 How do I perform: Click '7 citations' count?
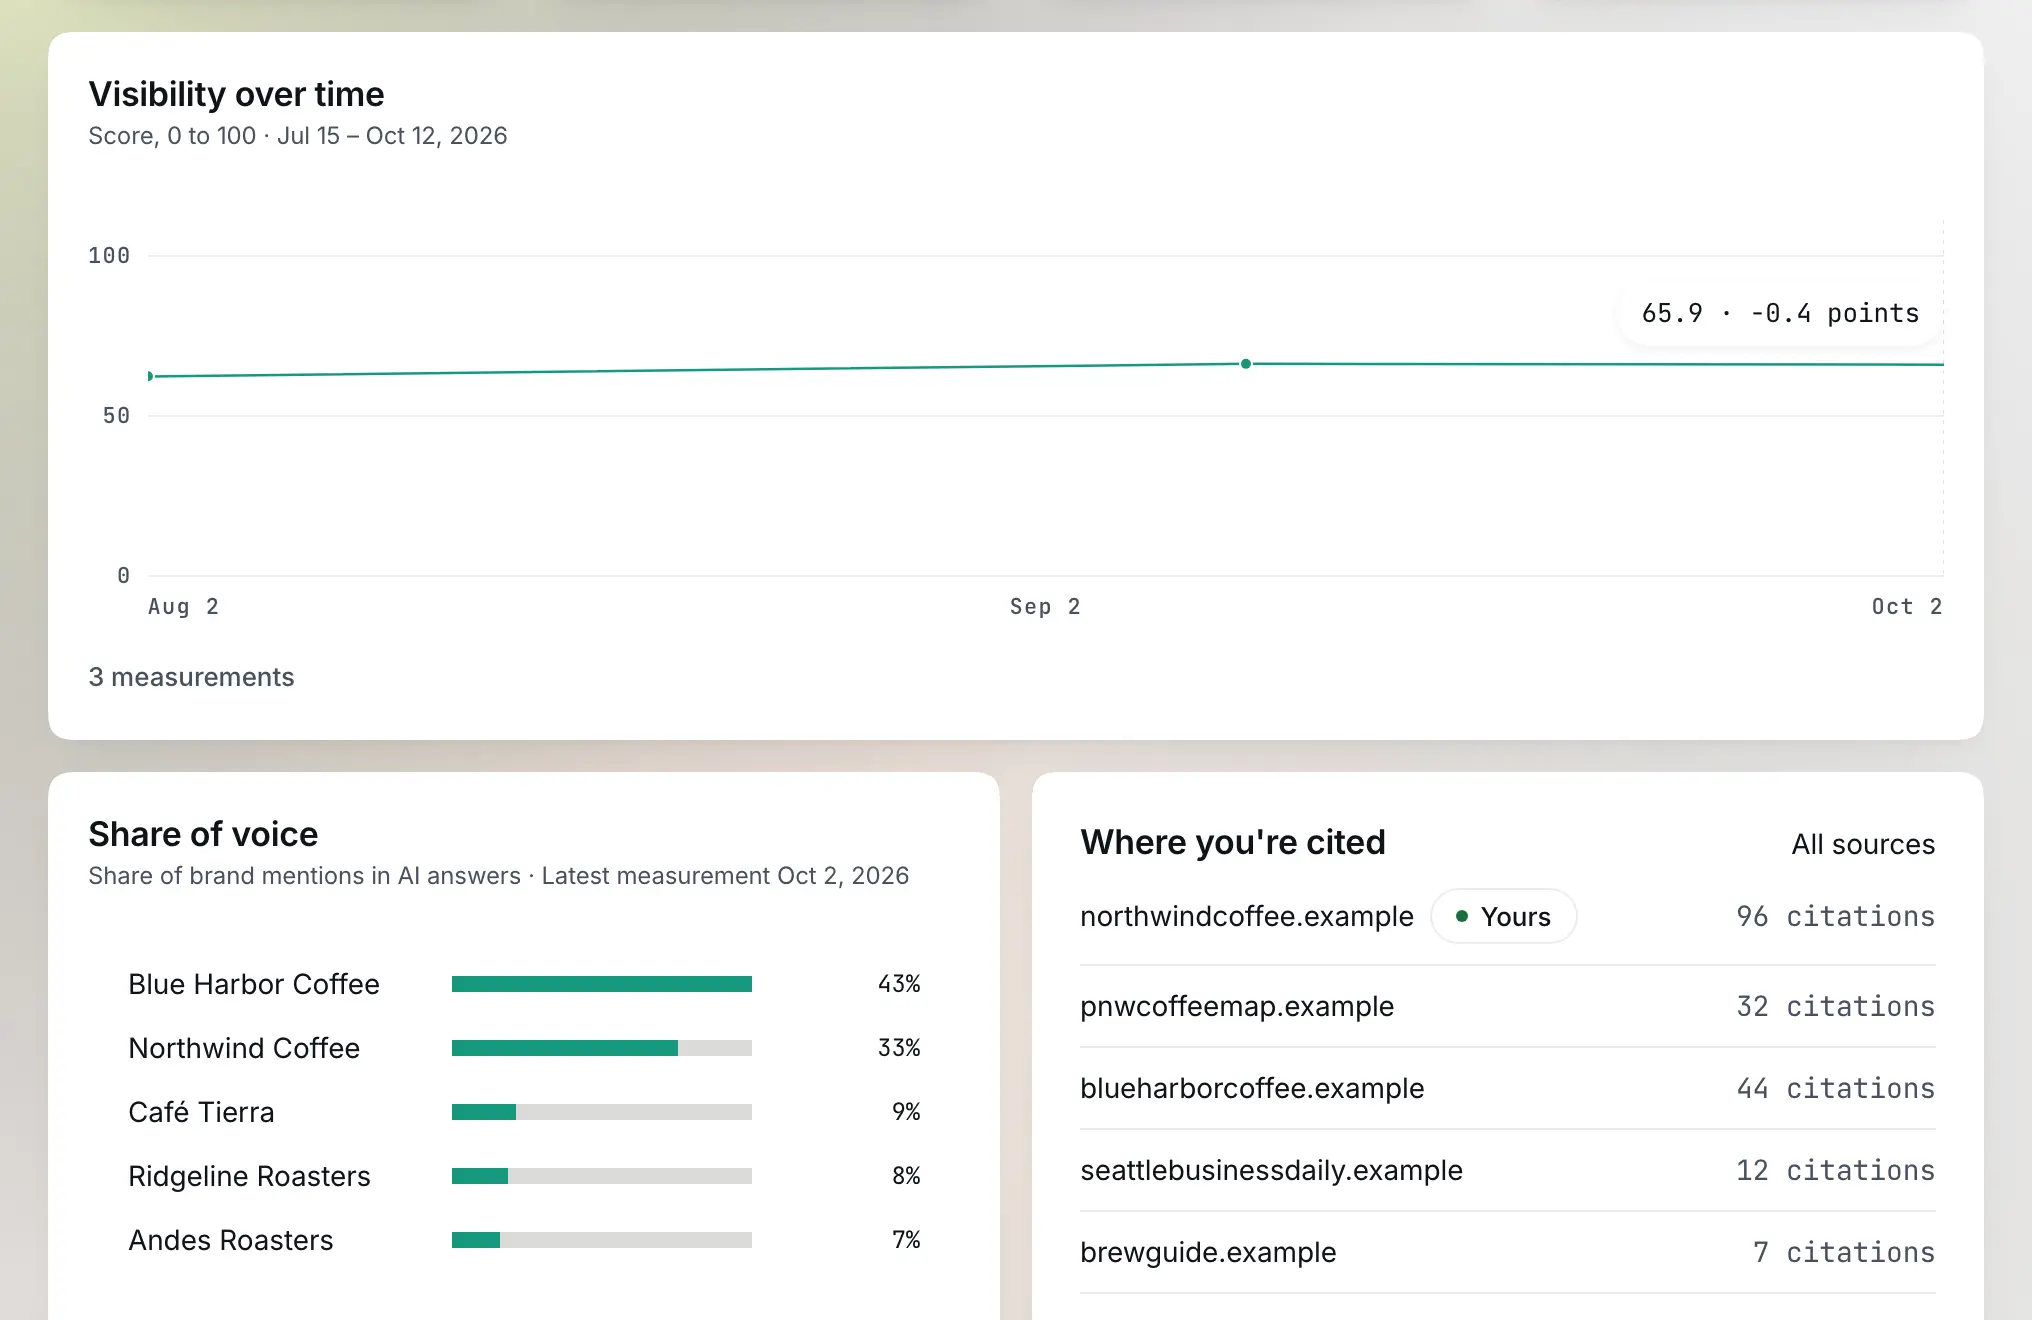(x=1844, y=1252)
